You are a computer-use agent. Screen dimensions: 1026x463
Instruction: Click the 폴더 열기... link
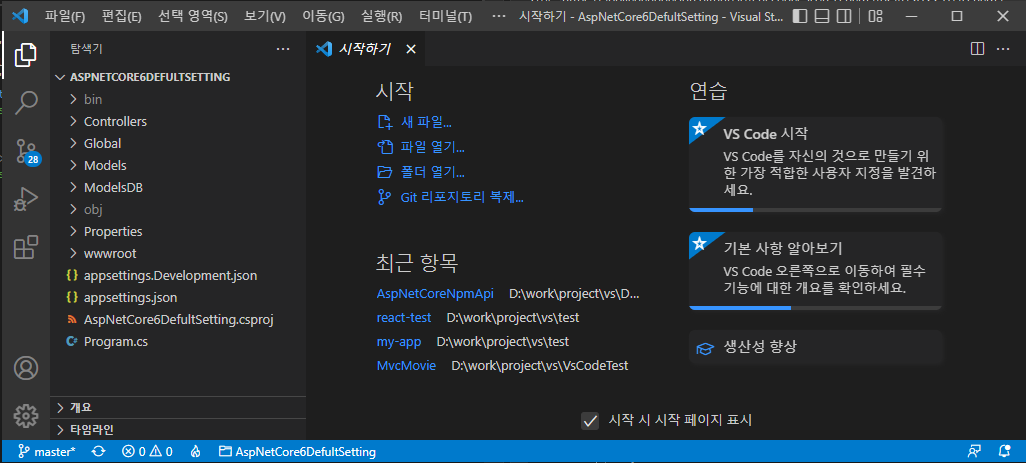click(421, 173)
